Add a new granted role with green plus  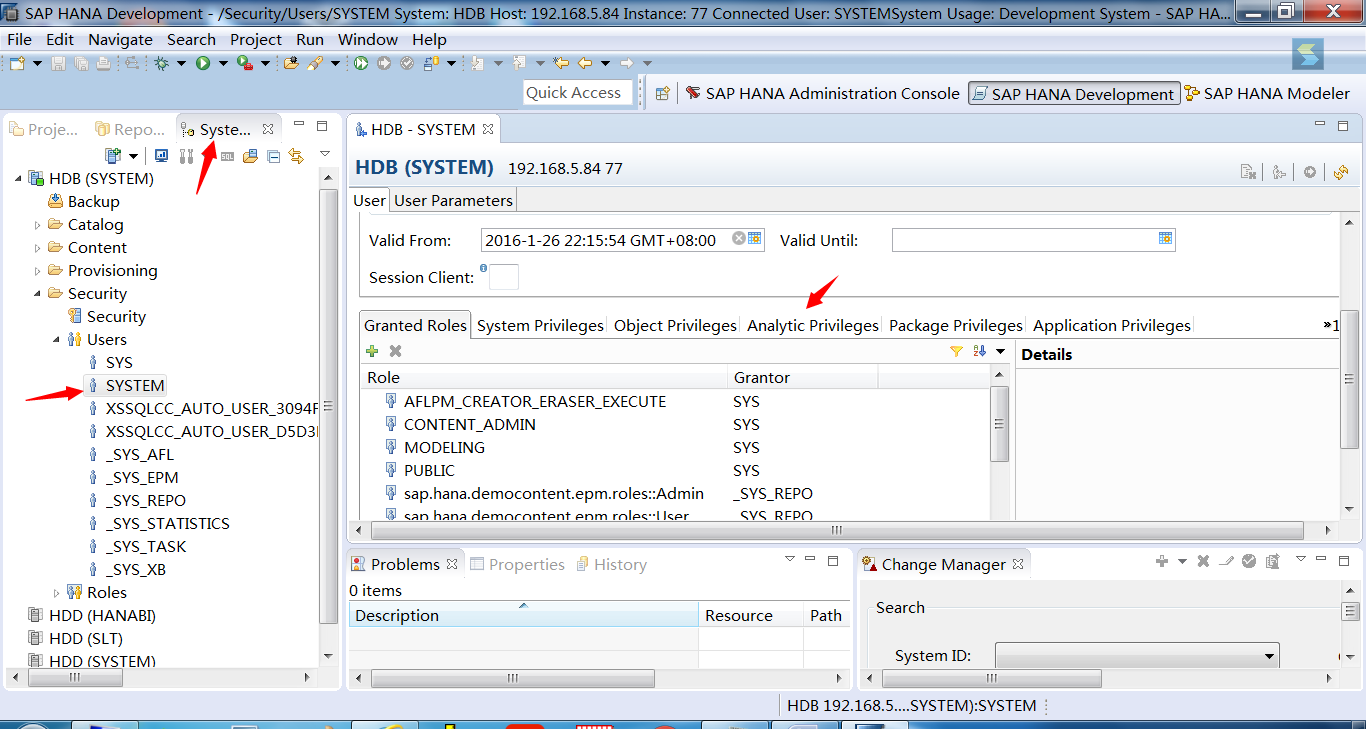371,351
